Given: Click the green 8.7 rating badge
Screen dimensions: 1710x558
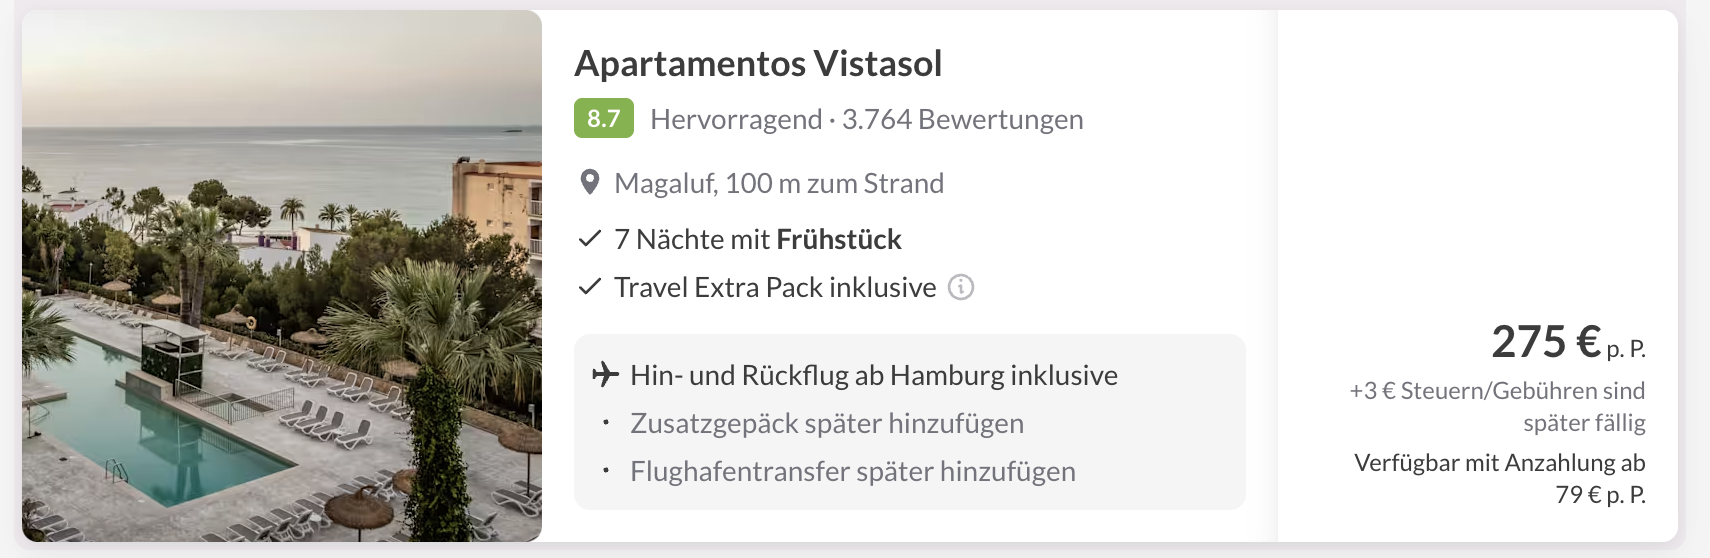Looking at the screenshot, I should pyautogui.click(x=603, y=119).
